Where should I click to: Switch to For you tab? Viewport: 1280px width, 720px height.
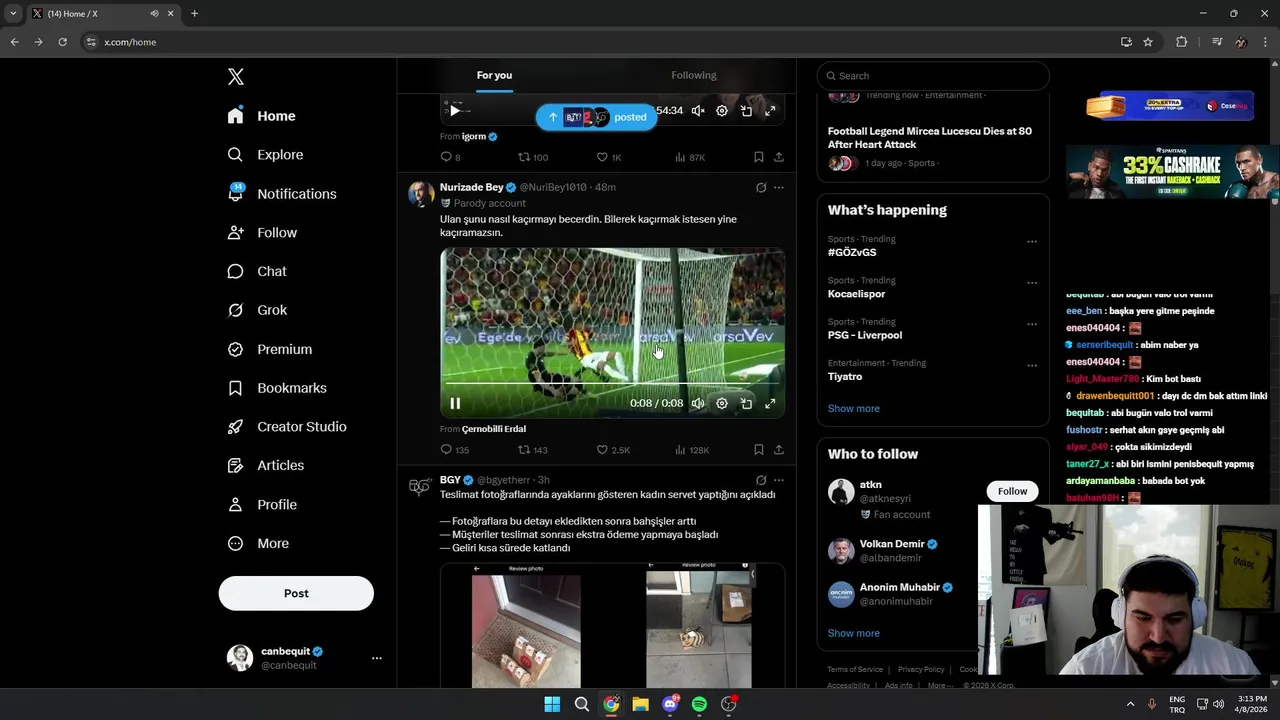click(x=494, y=75)
